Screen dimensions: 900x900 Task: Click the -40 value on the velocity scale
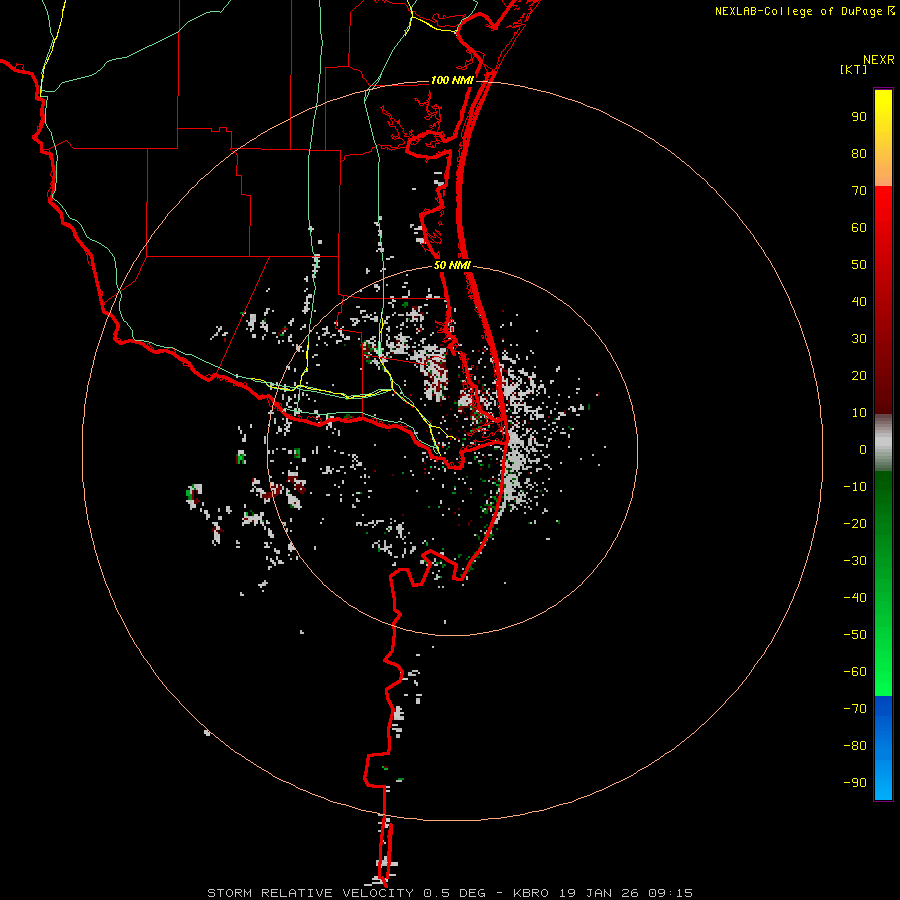(855, 598)
